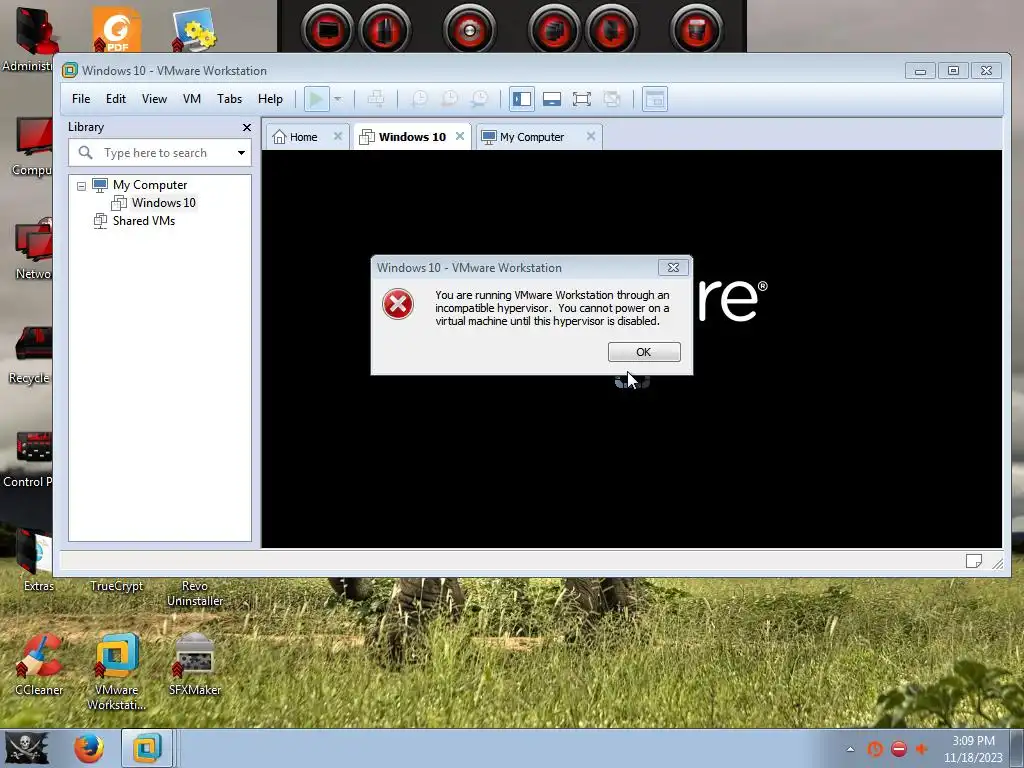Click the library search field
The height and width of the screenshot is (768, 1024).
click(x=160, y=153)
